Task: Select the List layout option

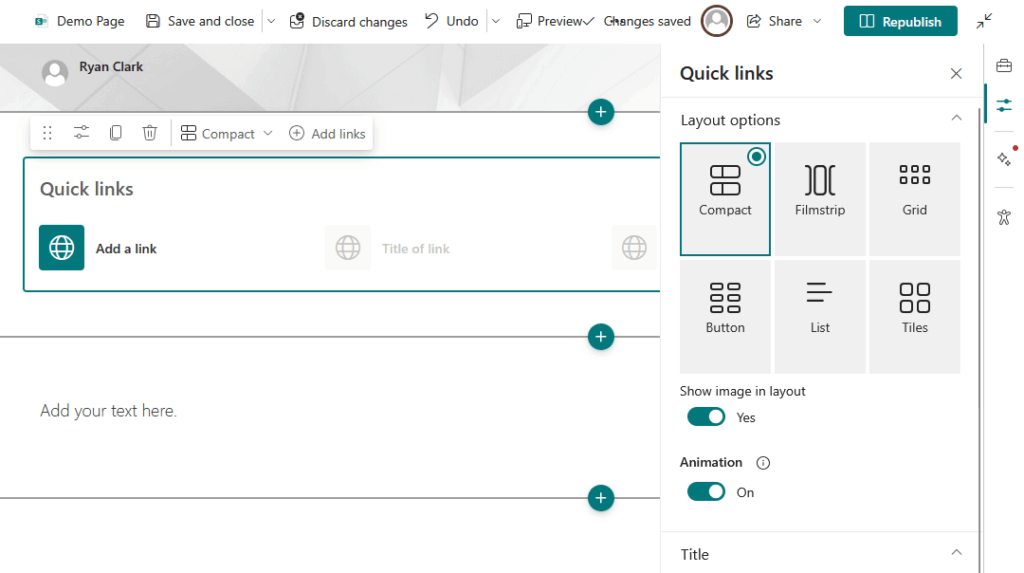Action: pyautogui.click(x=820, y=316)
